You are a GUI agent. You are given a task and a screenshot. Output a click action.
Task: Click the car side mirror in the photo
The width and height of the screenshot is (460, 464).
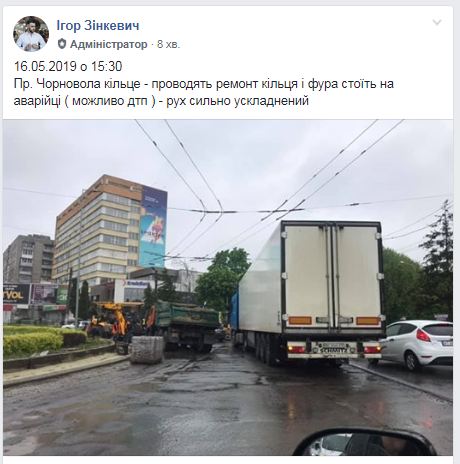[364, 442]
